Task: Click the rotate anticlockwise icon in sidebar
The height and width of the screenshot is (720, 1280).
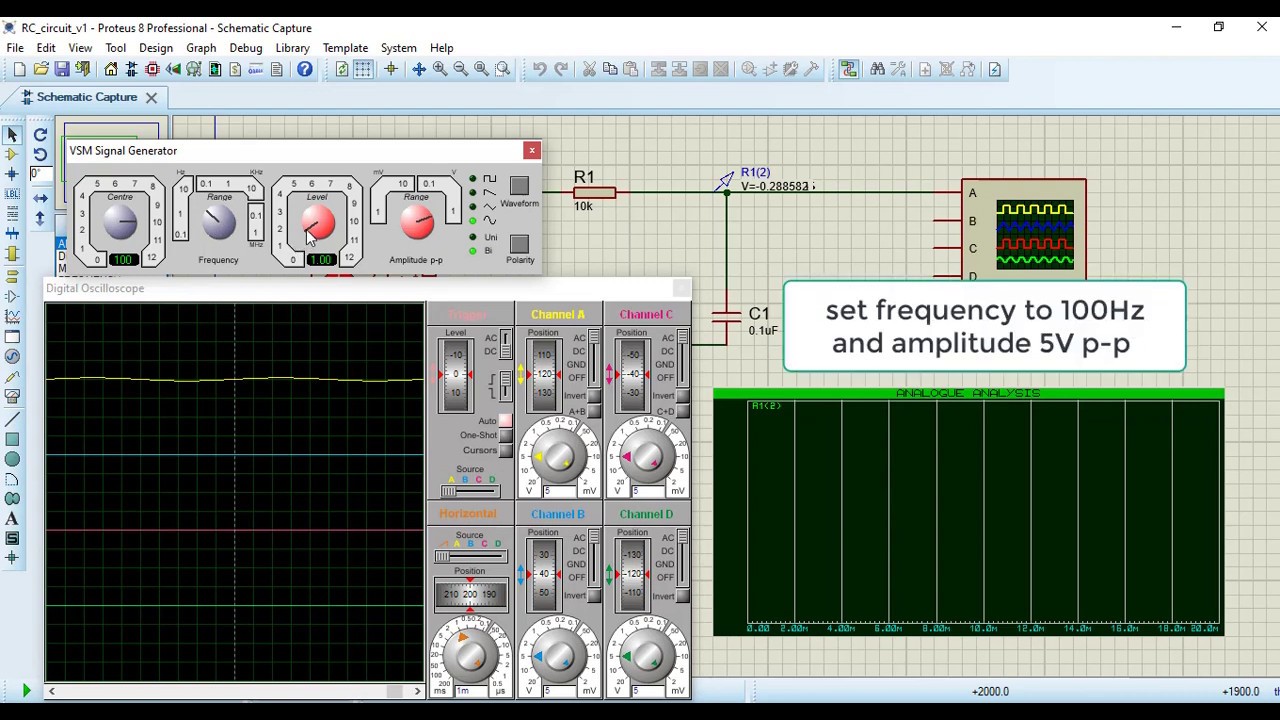Action: (x=40, y=154)
